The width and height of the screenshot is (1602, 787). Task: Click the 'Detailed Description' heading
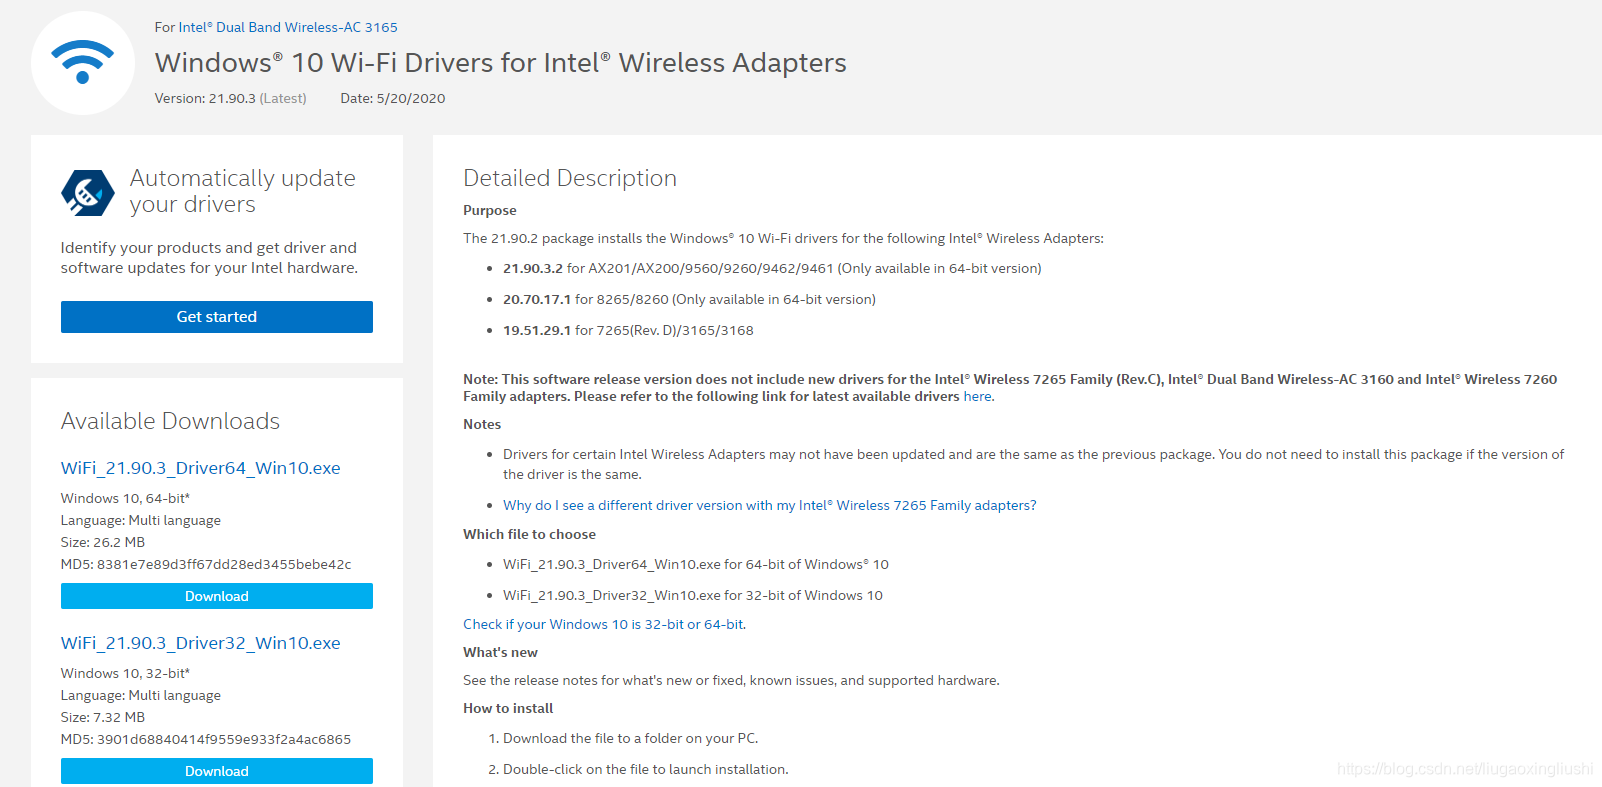(x=570, y=178)
